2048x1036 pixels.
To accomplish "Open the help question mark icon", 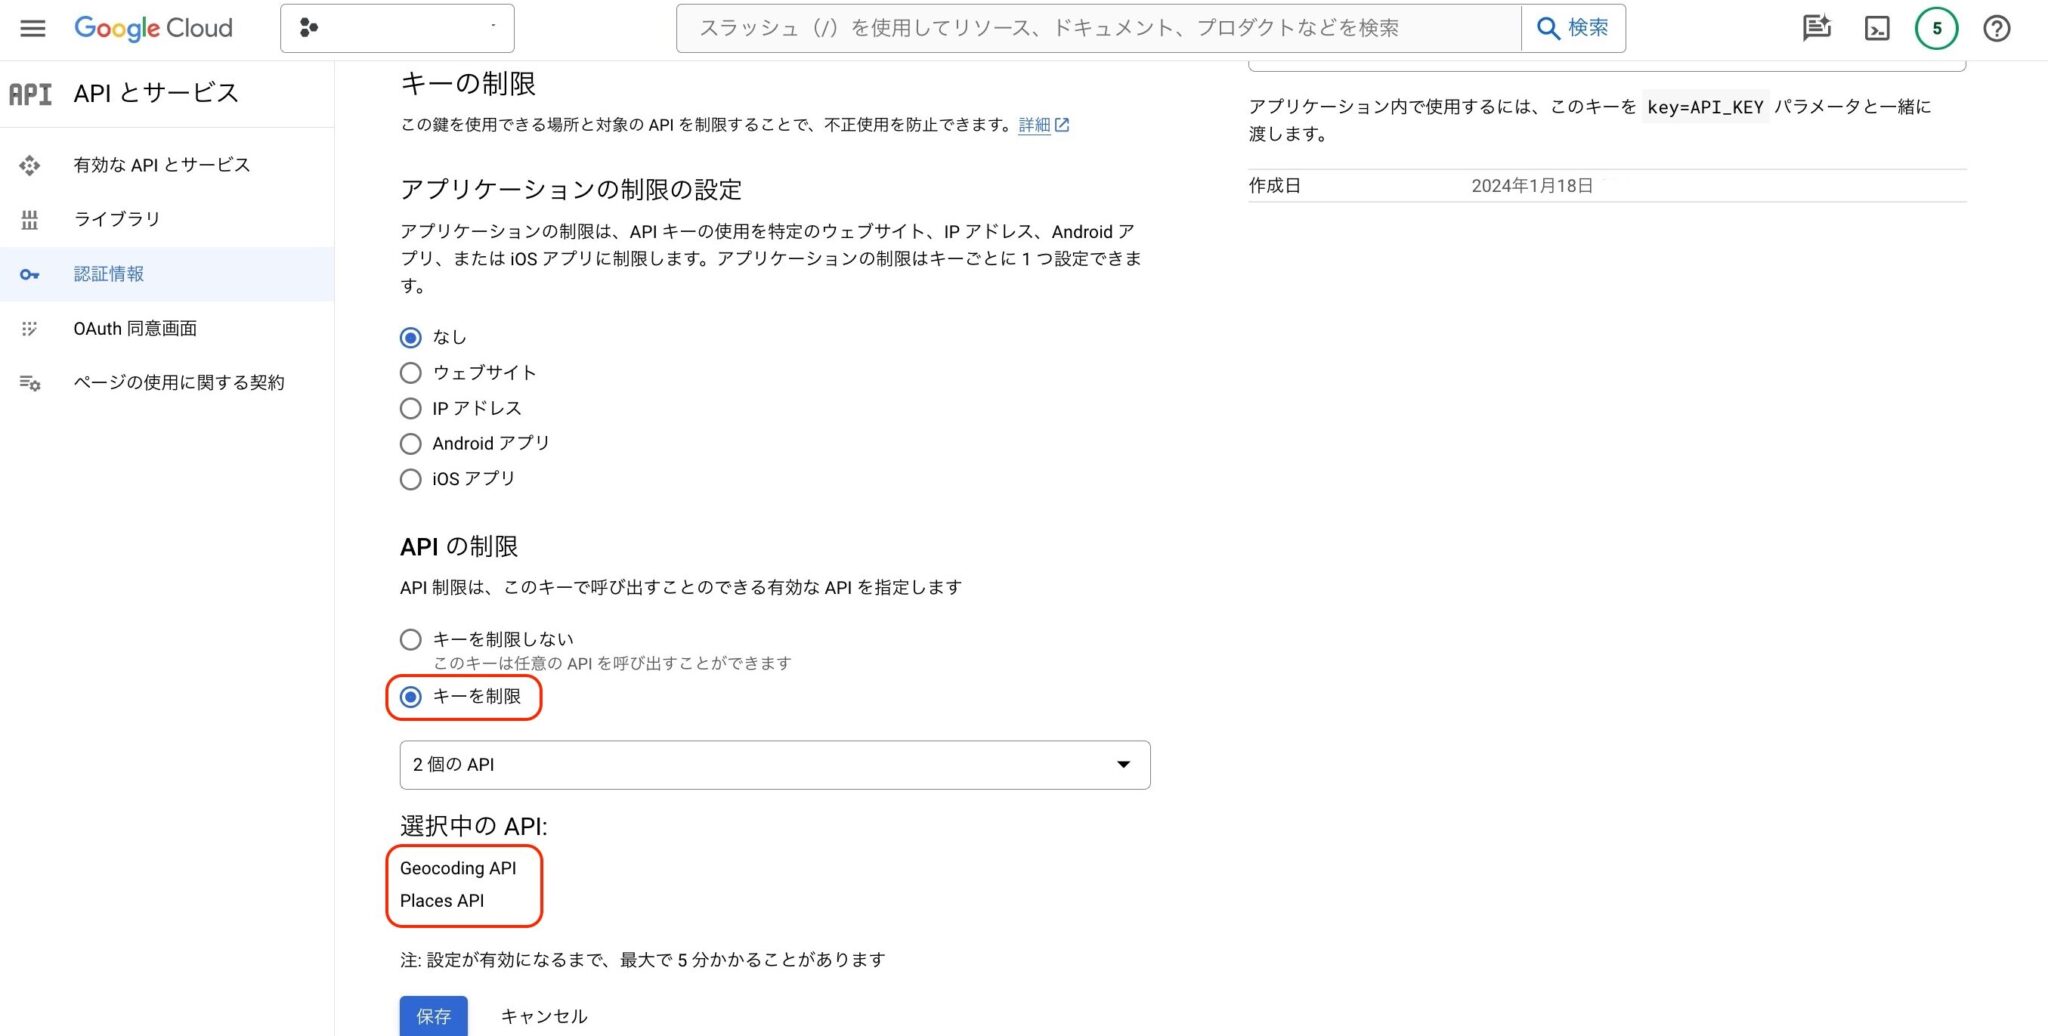I will pos(1996,28).
